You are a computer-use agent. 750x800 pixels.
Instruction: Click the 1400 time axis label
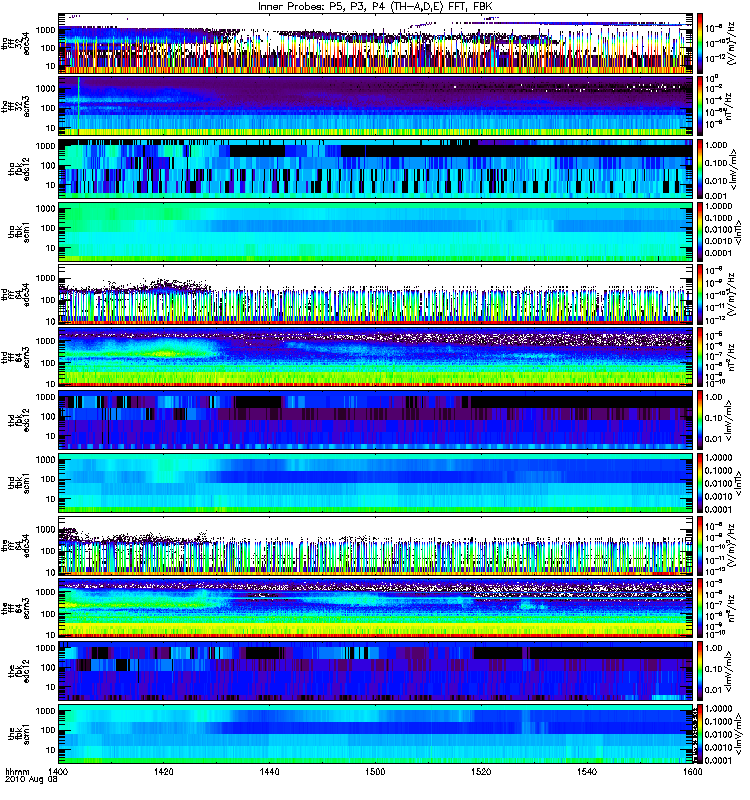click(58, 771)
